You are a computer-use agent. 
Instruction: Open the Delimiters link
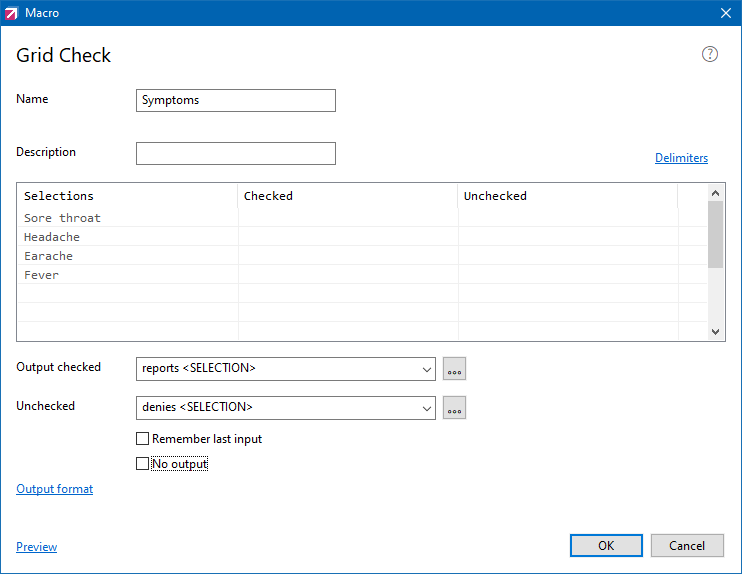coord(681,158)
